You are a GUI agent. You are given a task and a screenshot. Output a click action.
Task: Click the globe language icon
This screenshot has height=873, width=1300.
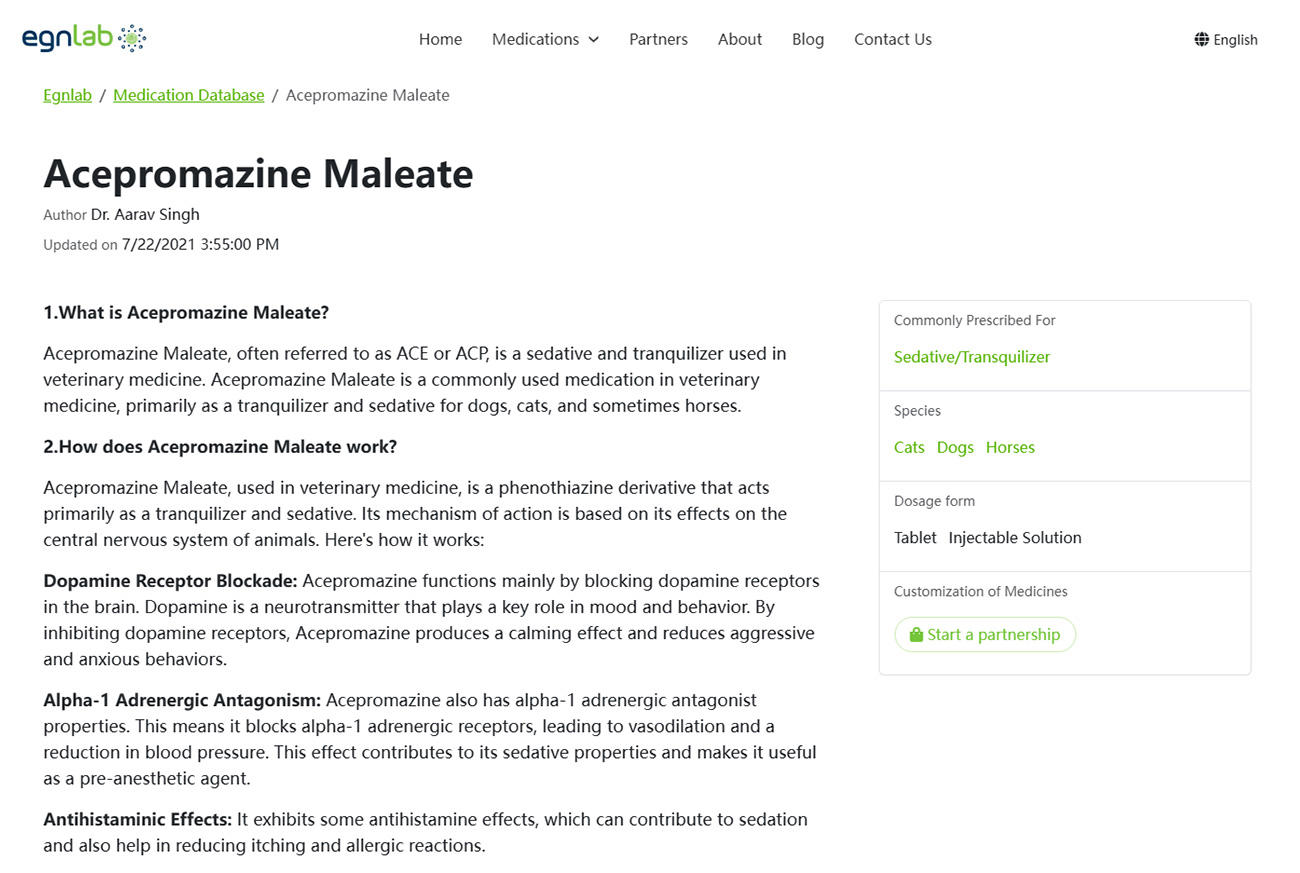(x=1201, y=39)
